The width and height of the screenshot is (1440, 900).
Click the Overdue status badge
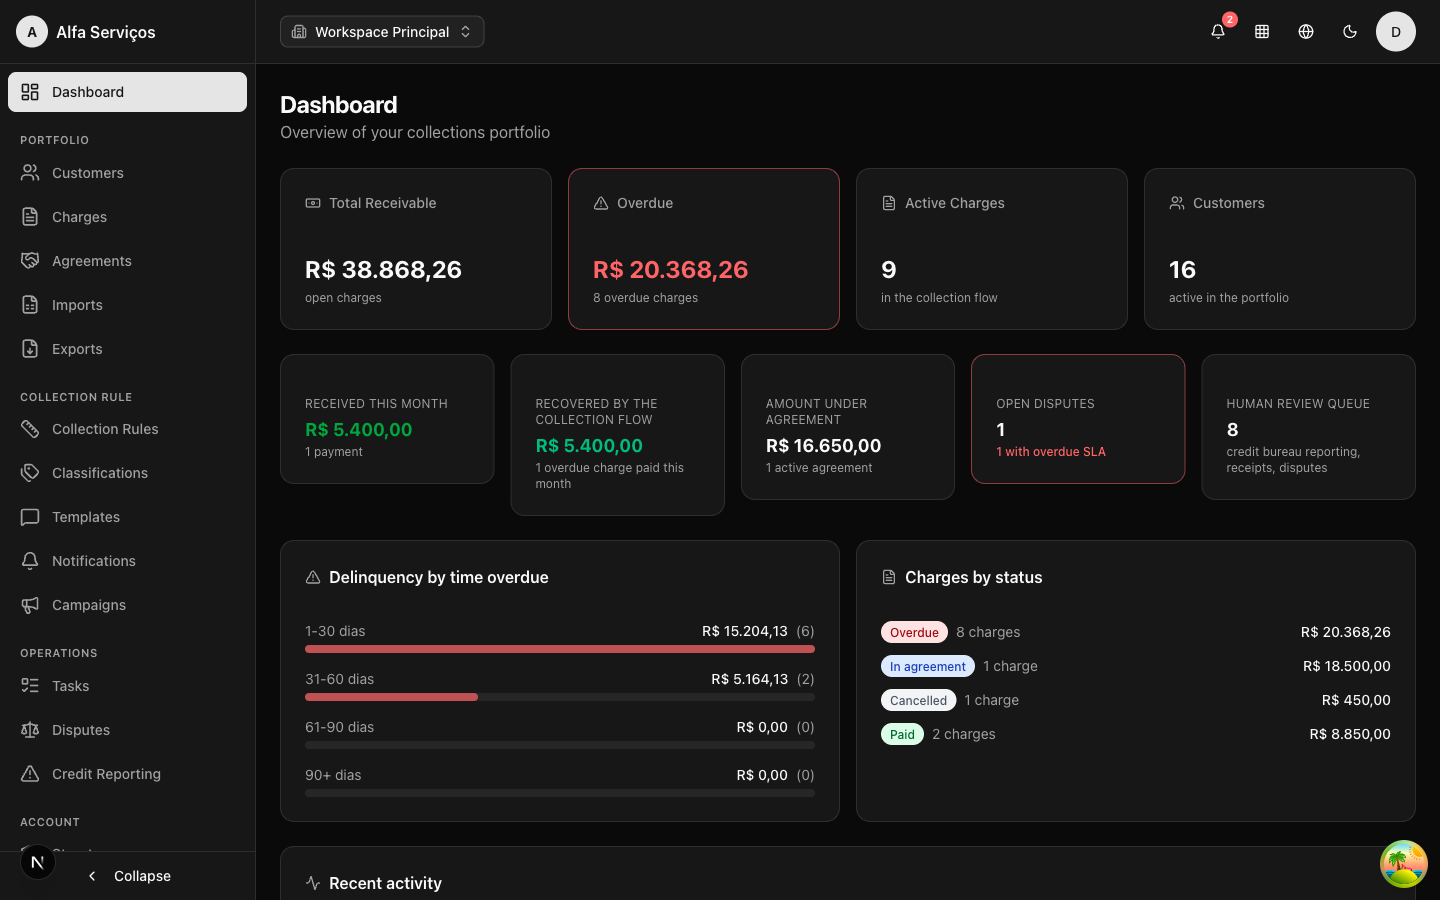914,632
